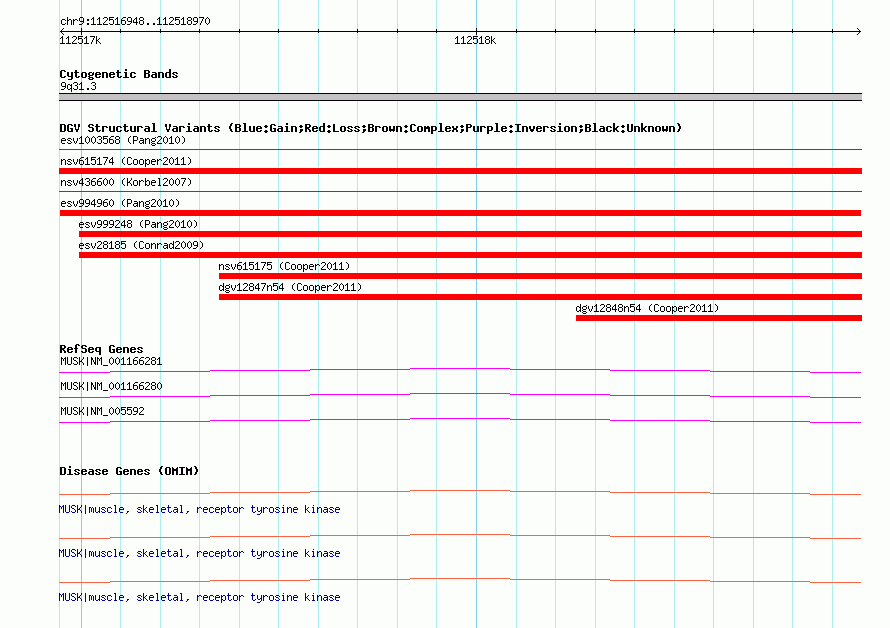This screenshot has width=890, height=628.
Task: Click the red loss bar under dgv12847n54
Action: pyautogui.click(x=540, y=297)
